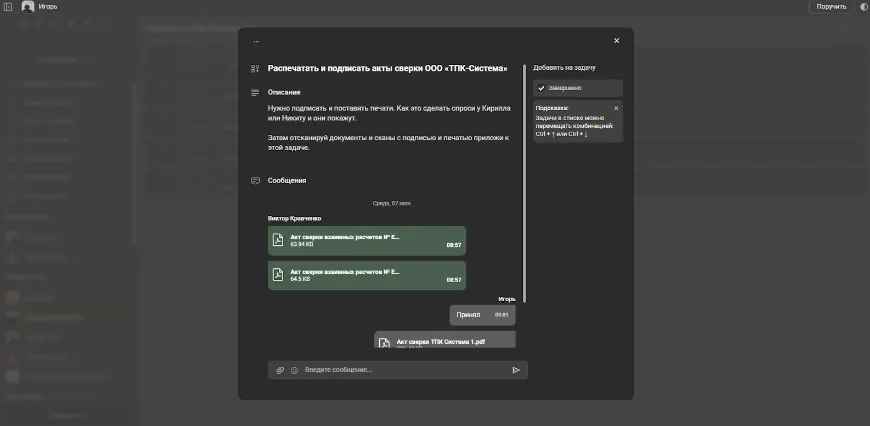Click the Поручить button
The height and width of the screenshot is (426, 870).
click(x=831, y=6)
